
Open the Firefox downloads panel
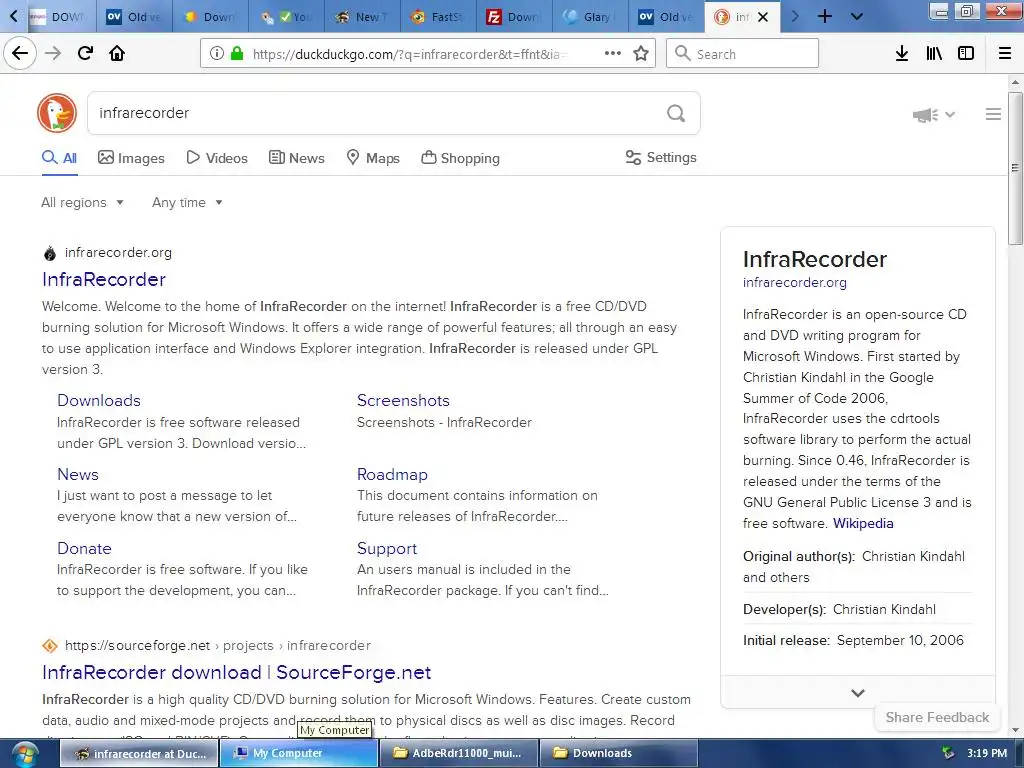(902, 54)
